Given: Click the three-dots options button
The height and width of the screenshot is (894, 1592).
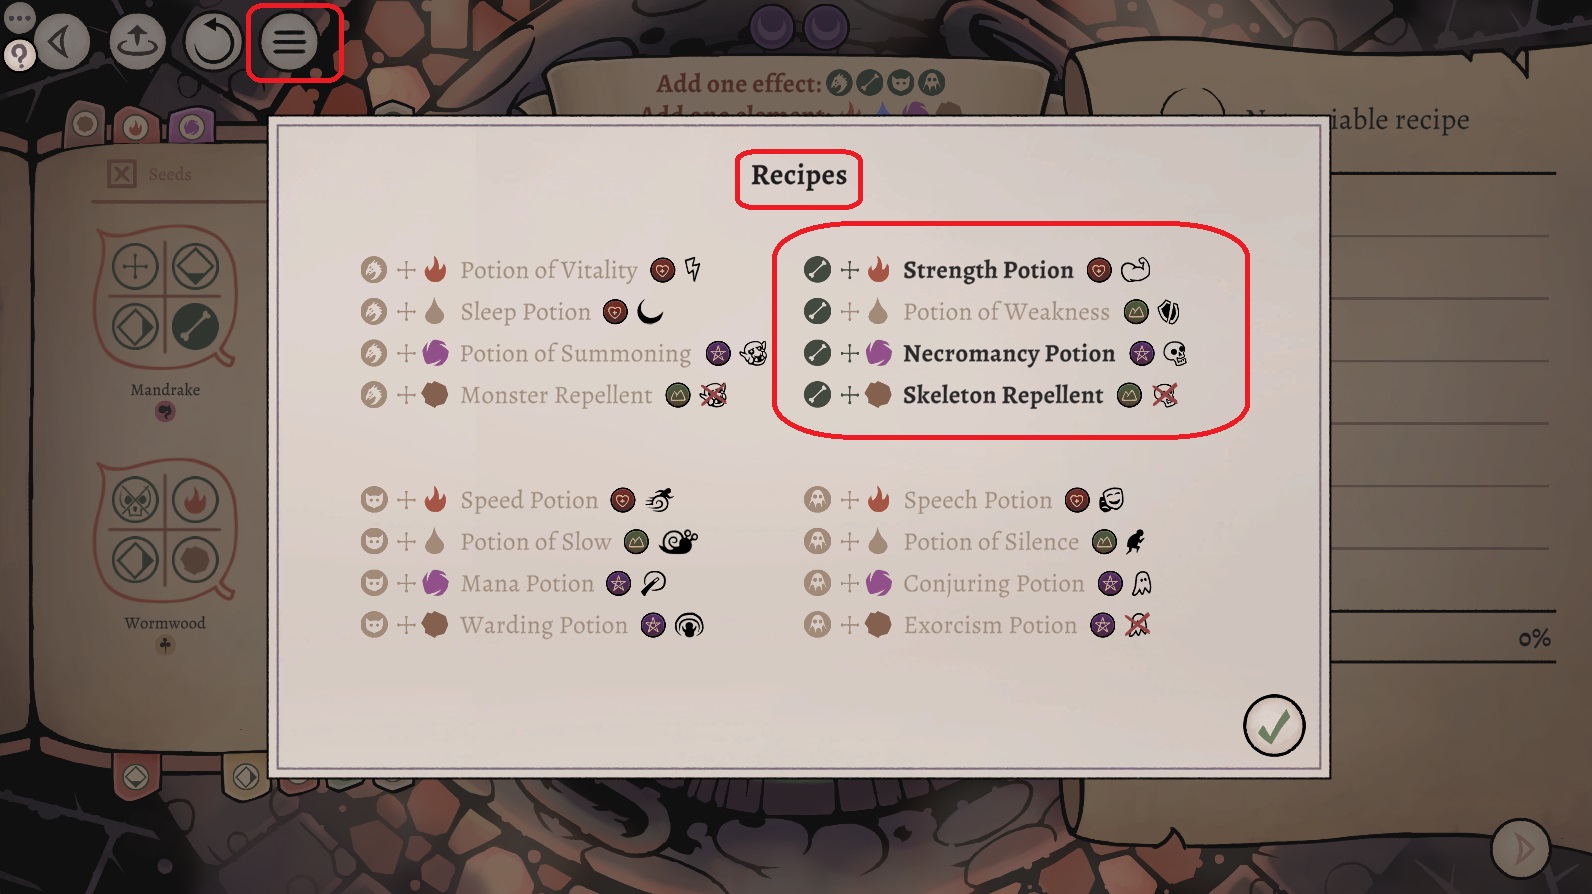Looking at the screenshot, I should click(19, 18).
